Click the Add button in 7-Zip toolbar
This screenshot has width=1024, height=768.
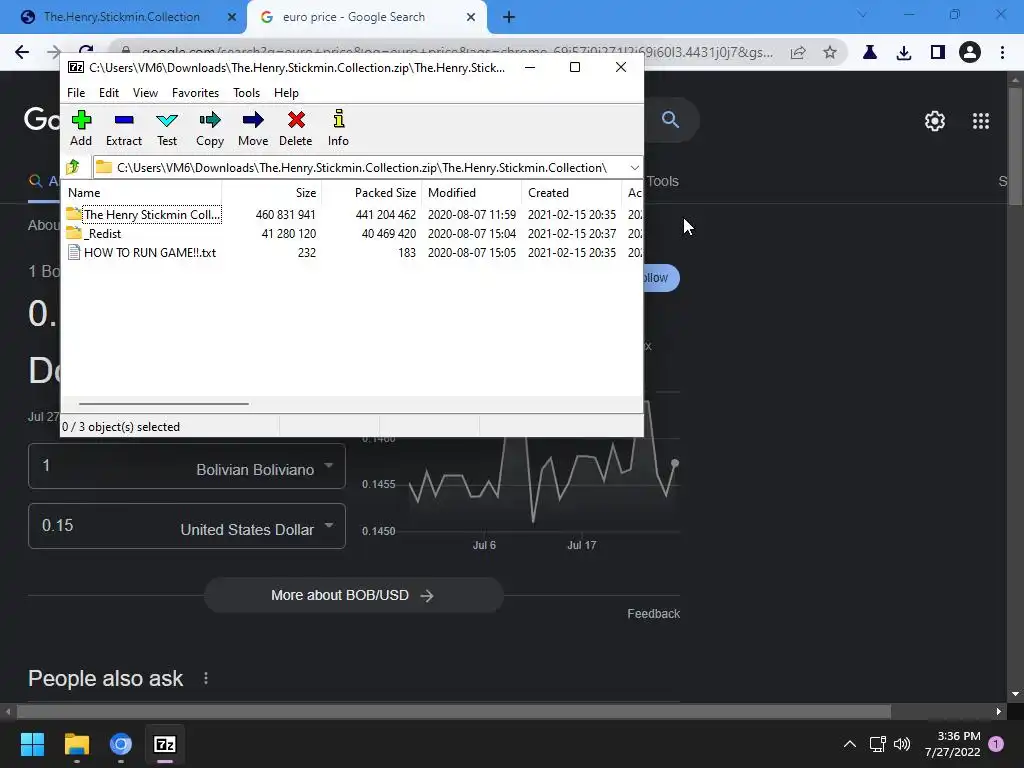(81, 128)
